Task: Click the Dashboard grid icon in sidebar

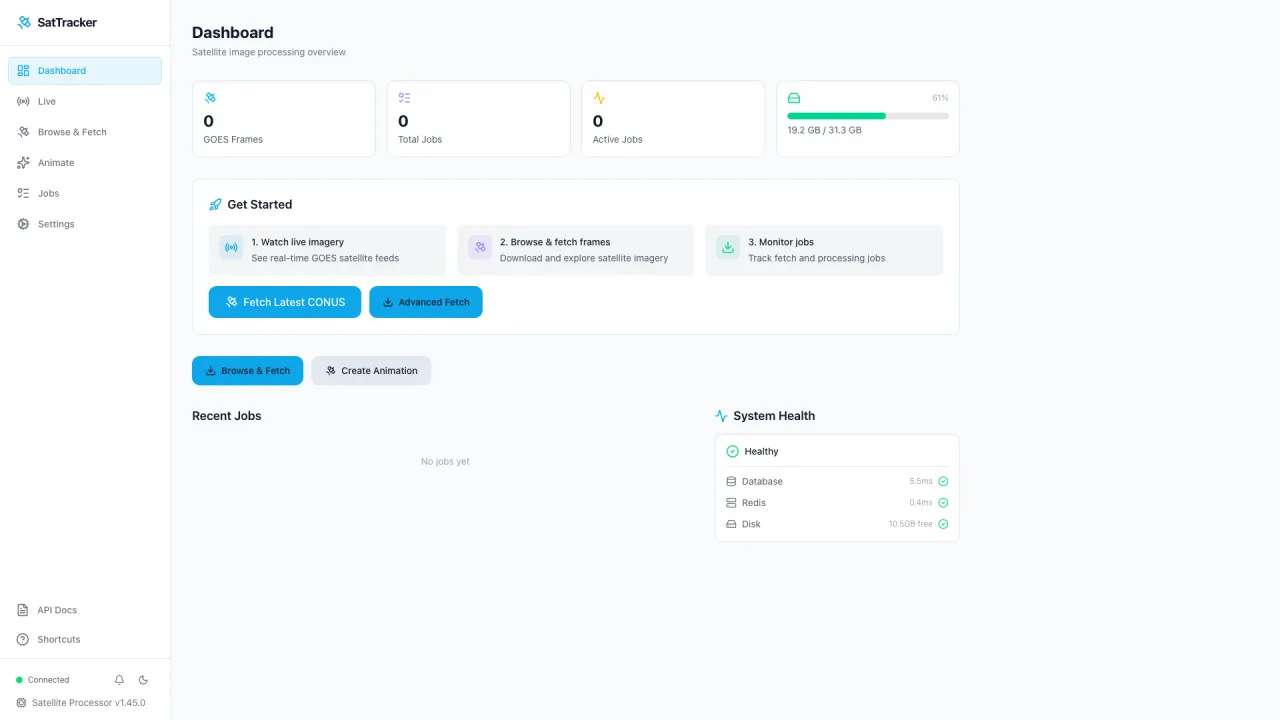Action: coord(24,71)
